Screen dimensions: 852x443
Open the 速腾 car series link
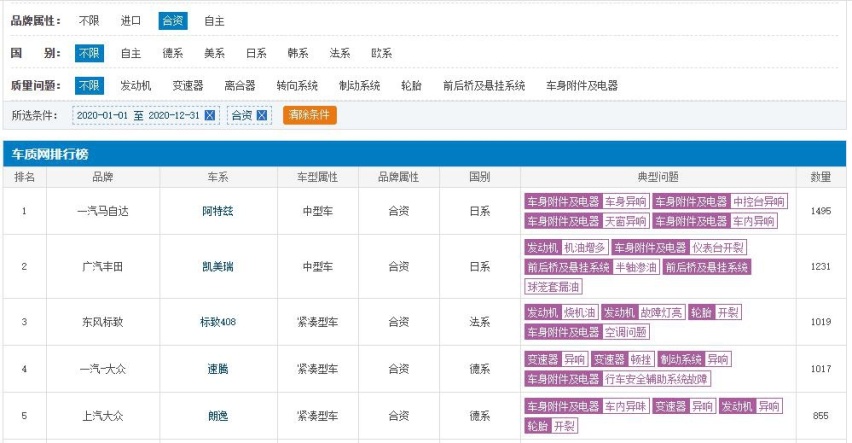pos(218,369)
